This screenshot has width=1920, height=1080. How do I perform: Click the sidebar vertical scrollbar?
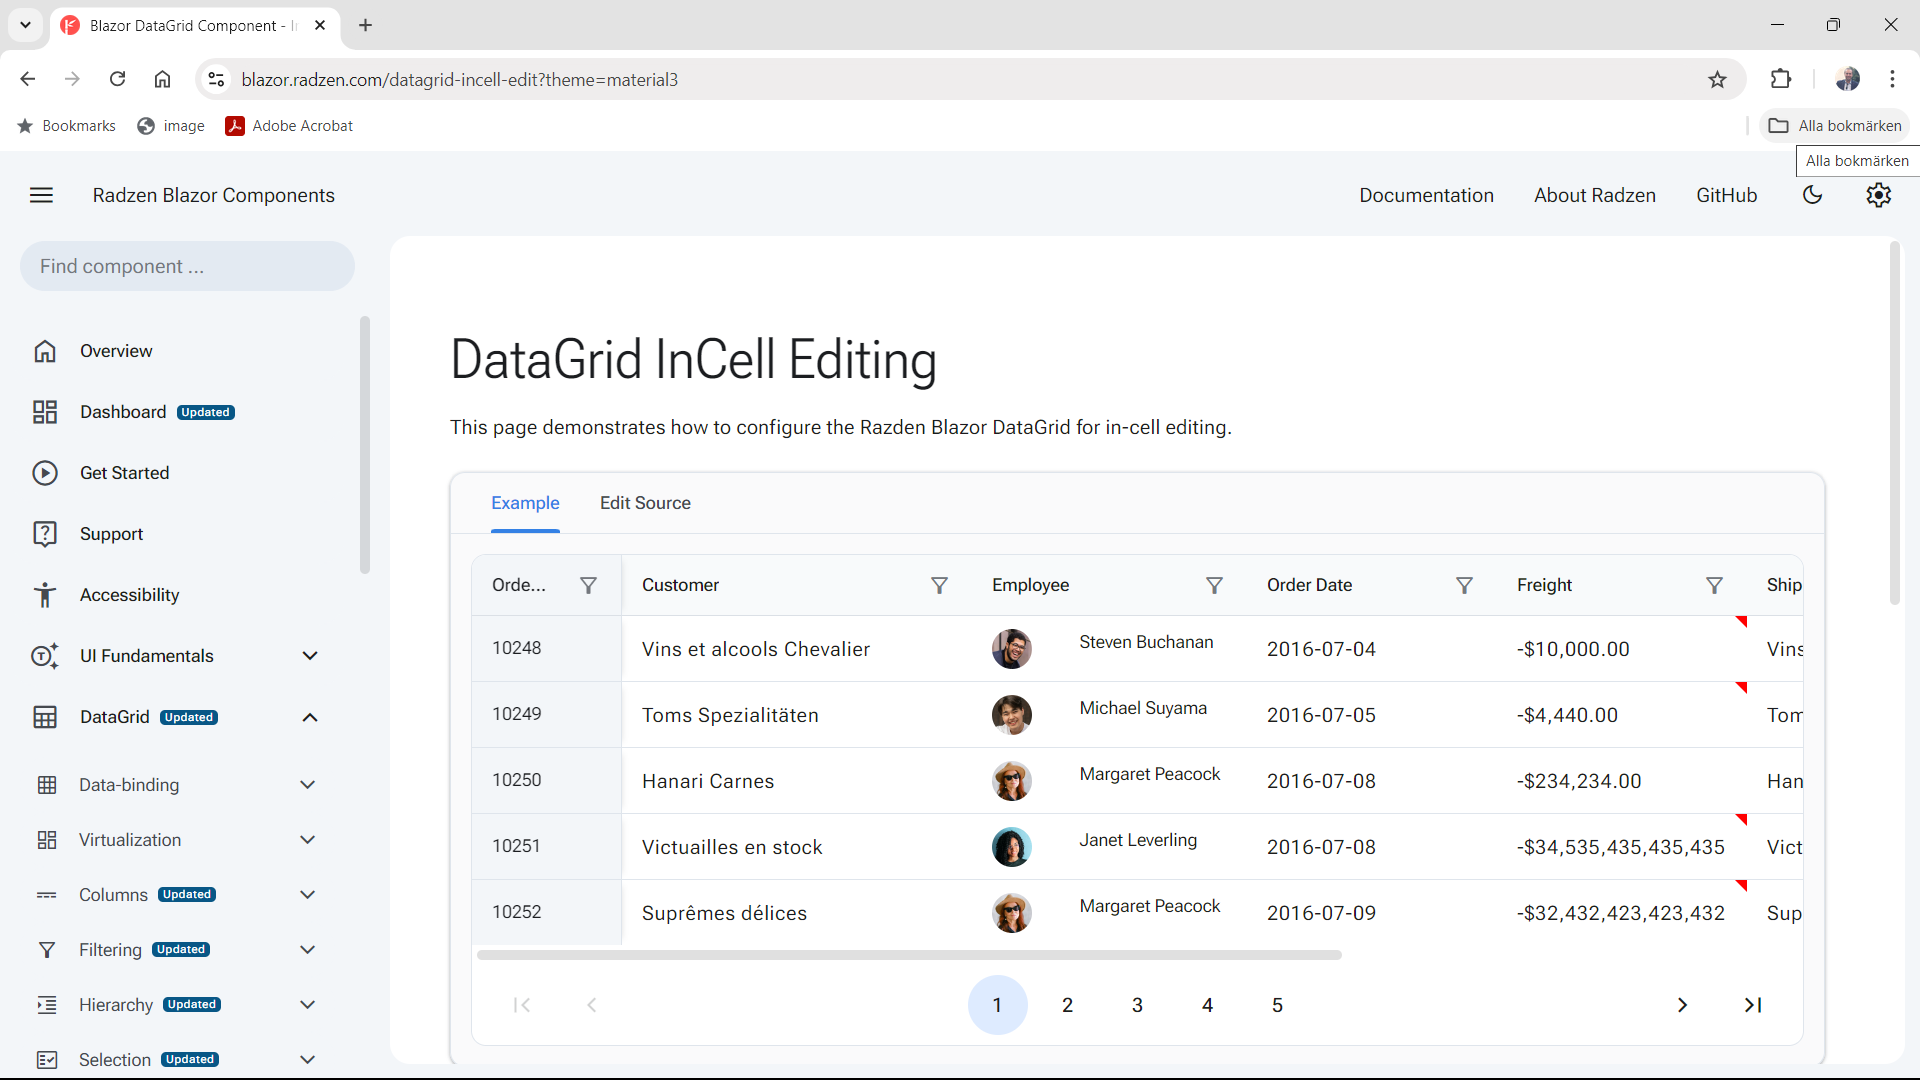coord(365,445)
